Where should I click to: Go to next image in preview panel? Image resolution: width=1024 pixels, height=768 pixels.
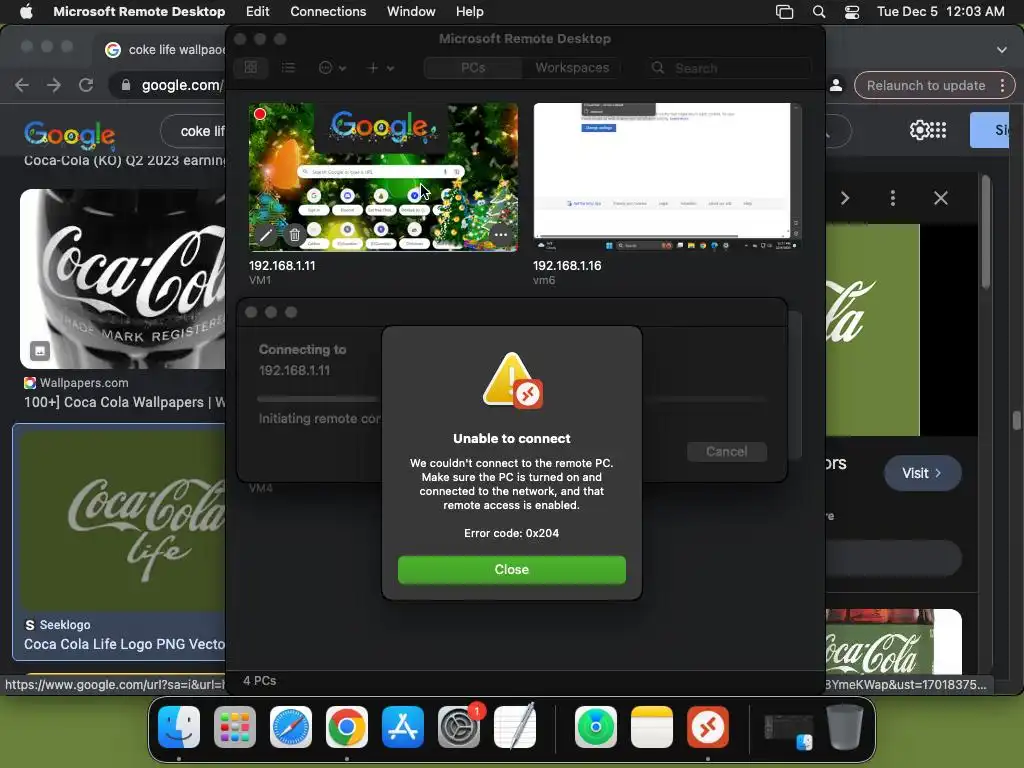click(x=845, y=198)
